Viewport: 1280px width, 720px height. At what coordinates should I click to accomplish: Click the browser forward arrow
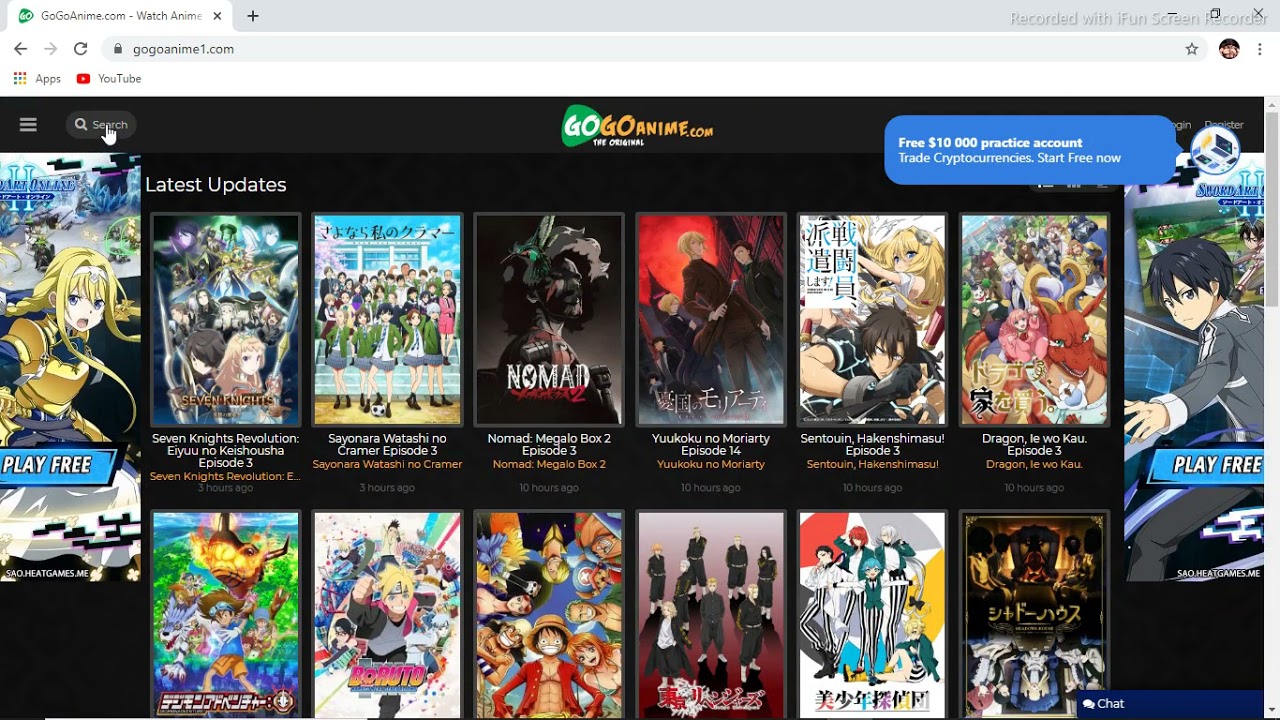(x=51, y=49)
